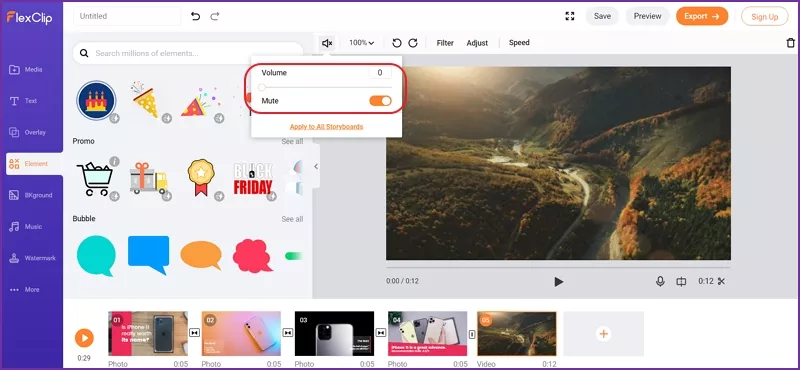Click transition between clips 04 and 05

pyautogui.click(x=472, y=334)
